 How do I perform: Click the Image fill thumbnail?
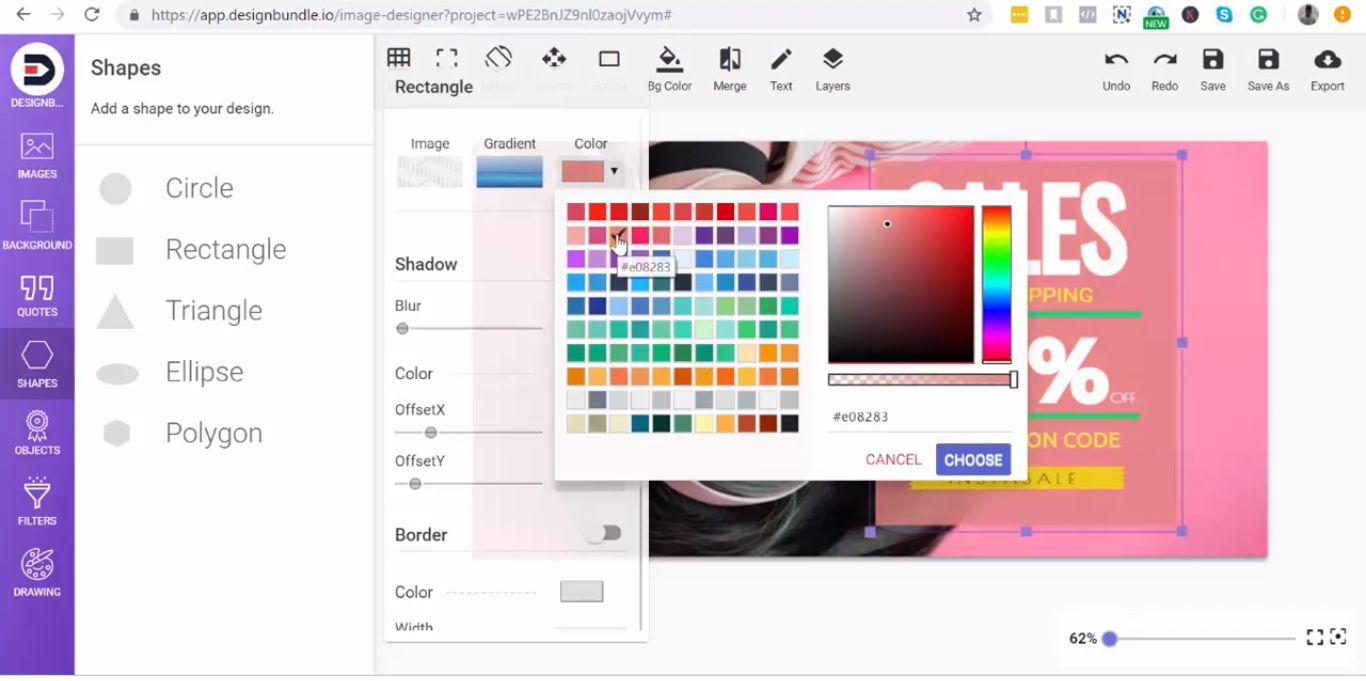click(x=430, y=171)
